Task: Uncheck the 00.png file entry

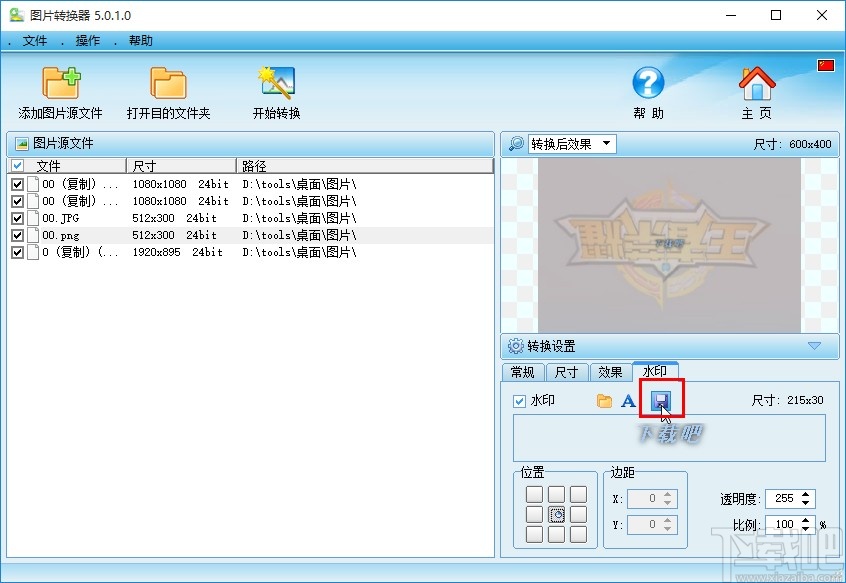Action: coord(16,235)
